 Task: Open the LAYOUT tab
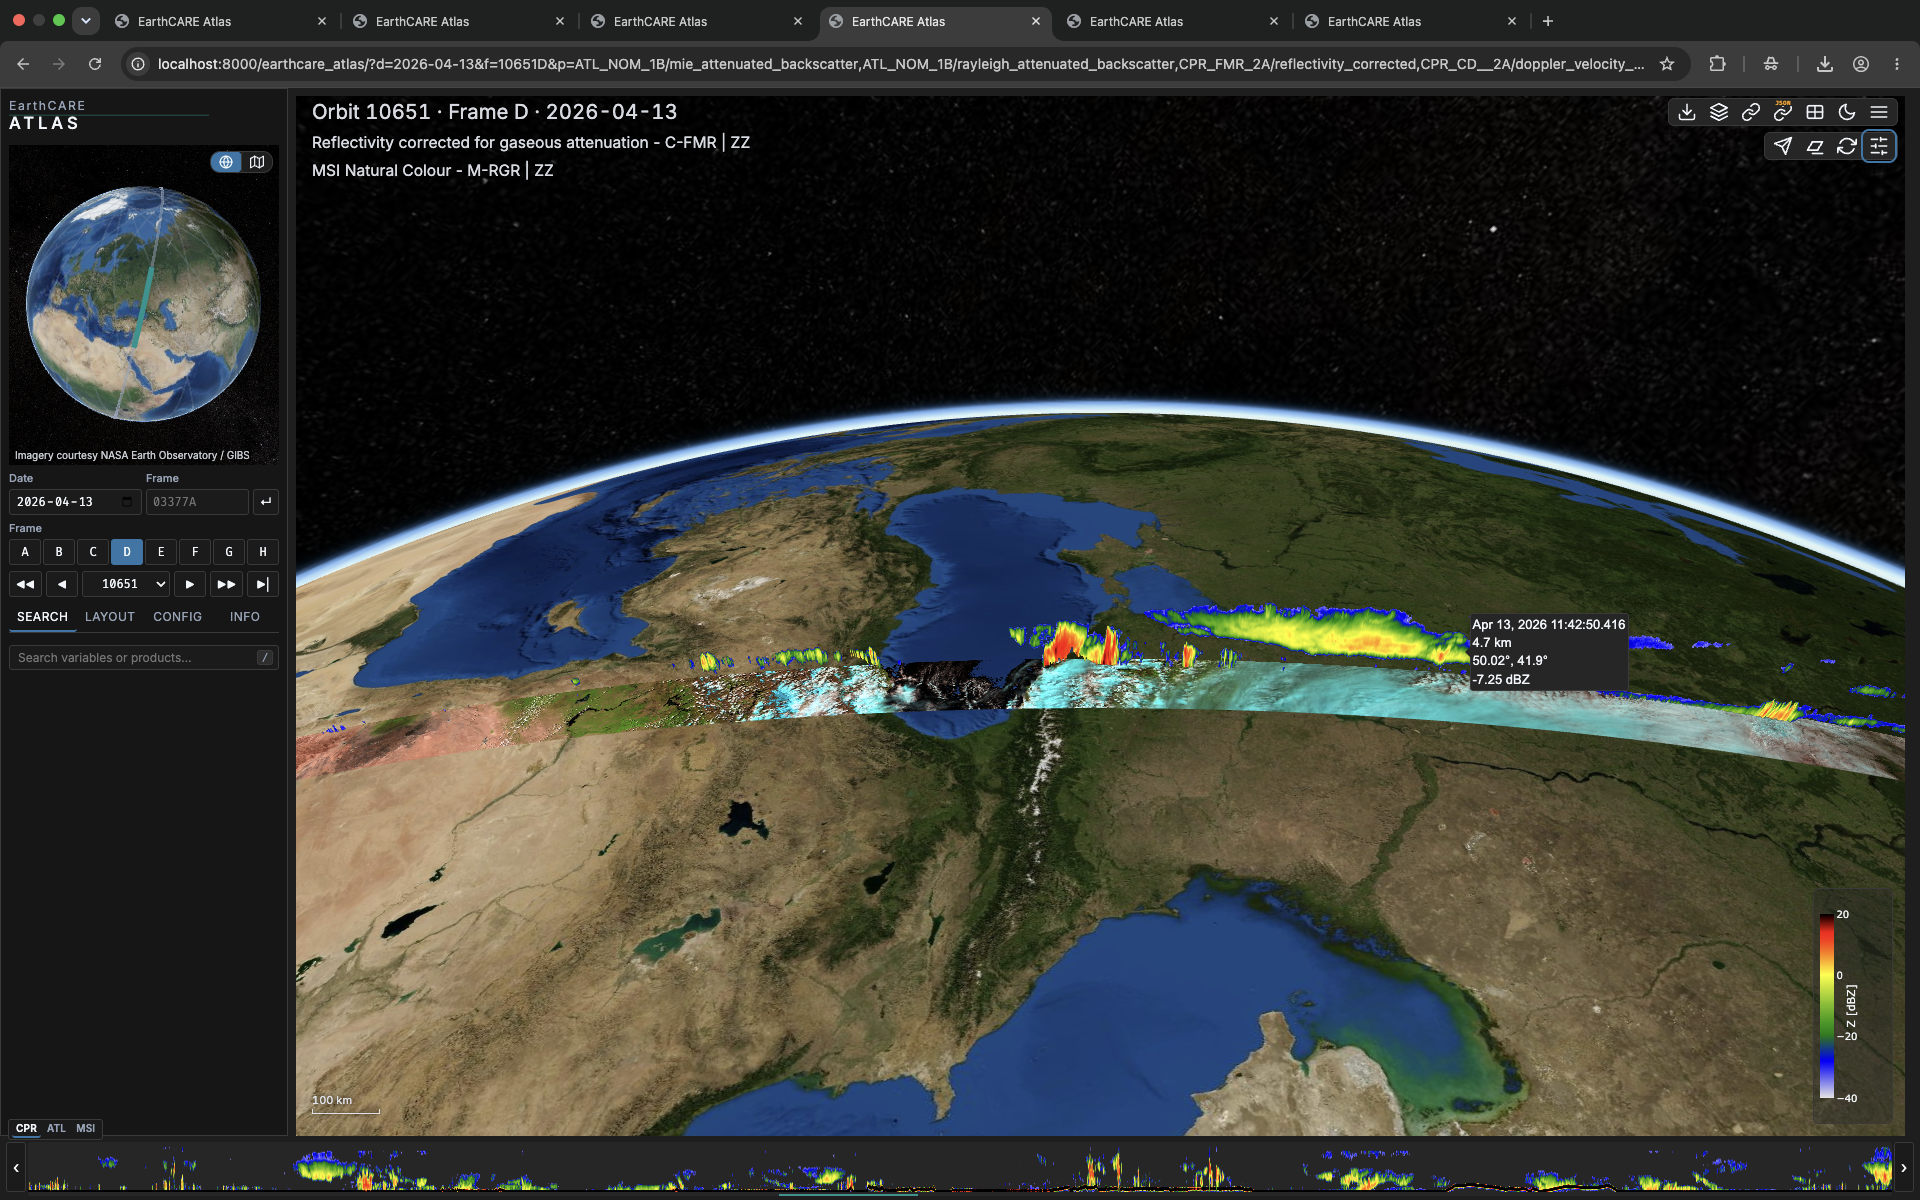(x=110, y=617)
